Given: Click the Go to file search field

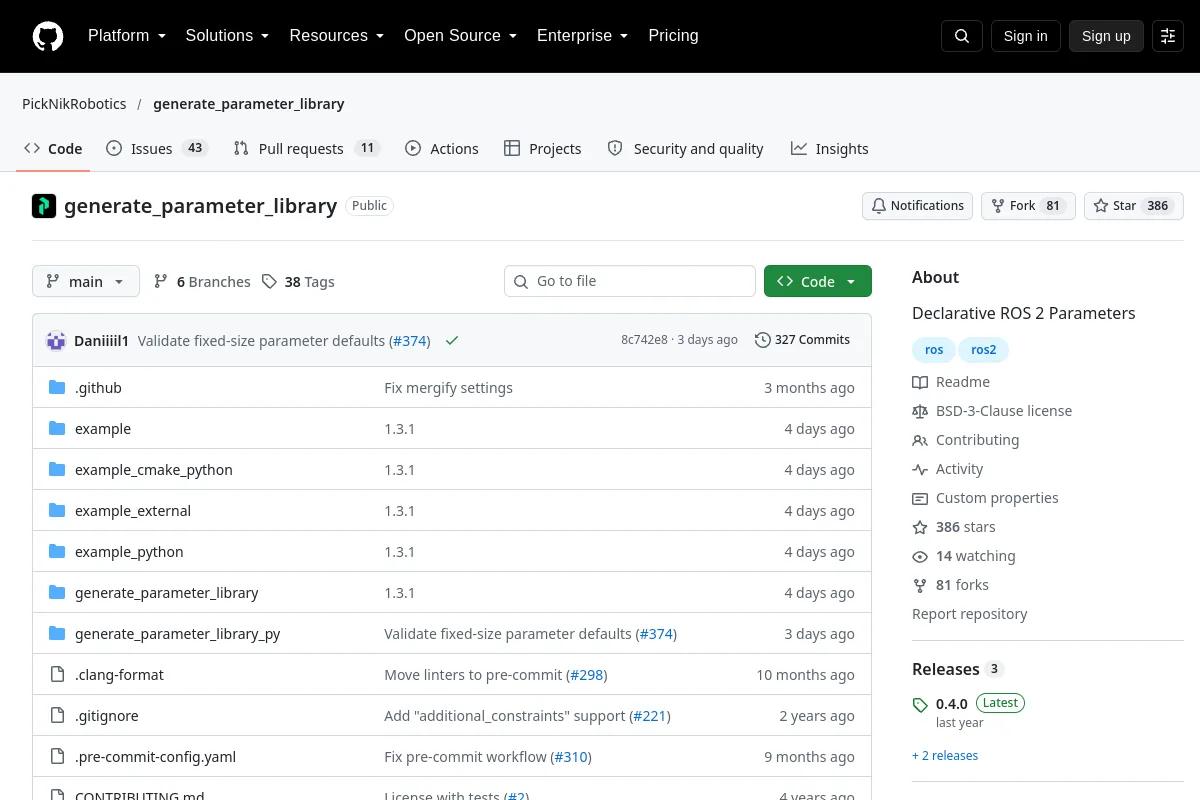Looking at the screenshot, I should pyautogui.click(x=630, y=282).
